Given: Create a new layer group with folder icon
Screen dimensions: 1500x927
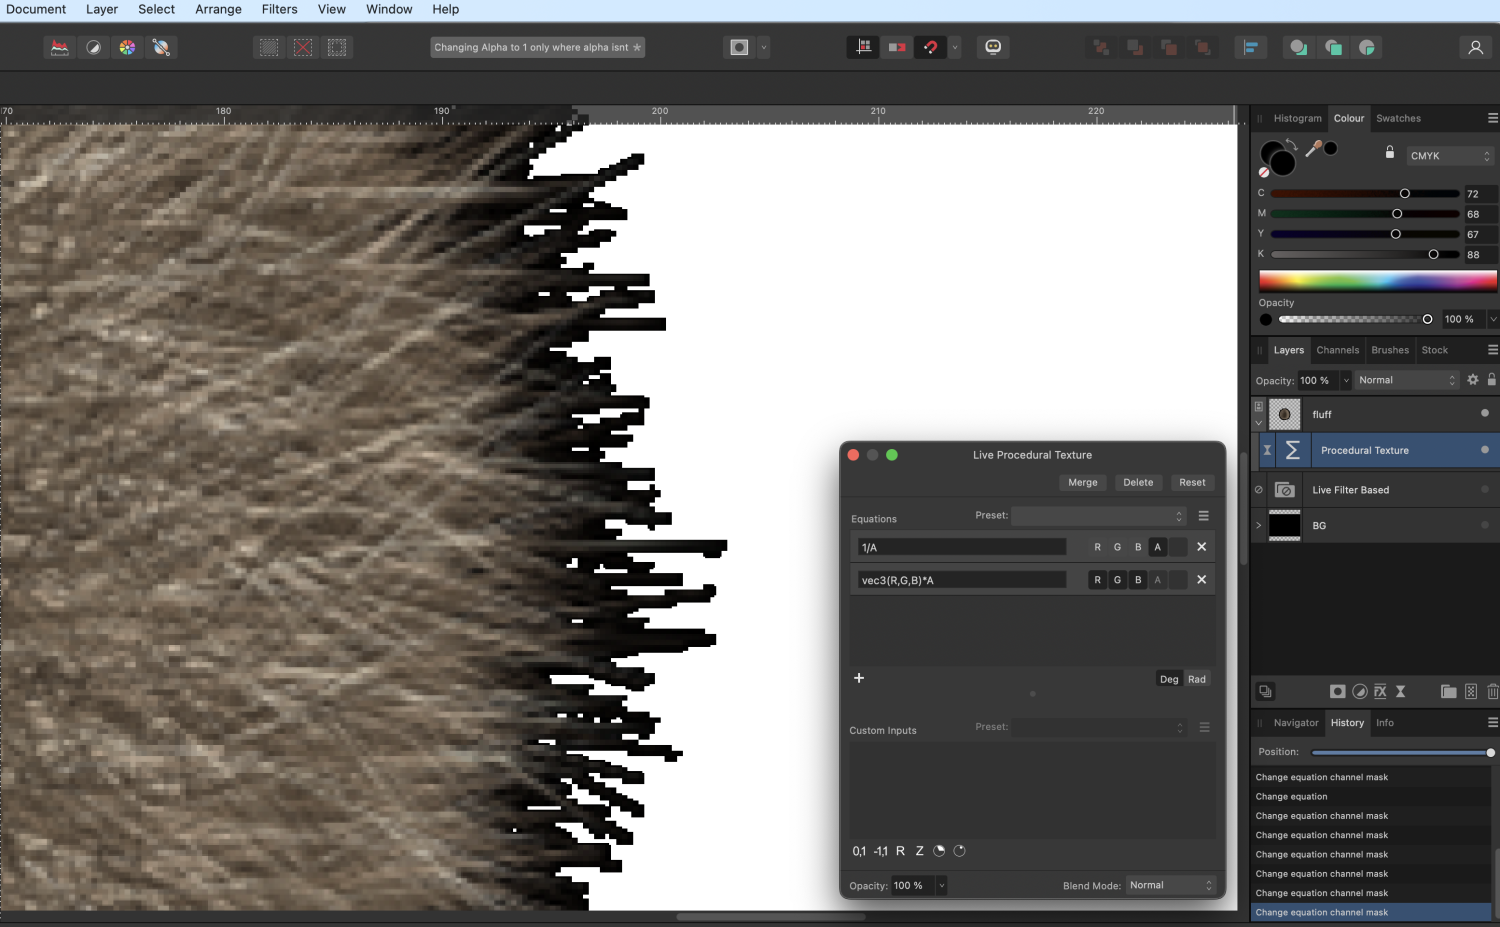Looking at the screenshot, I should [x=1448, y=691].
